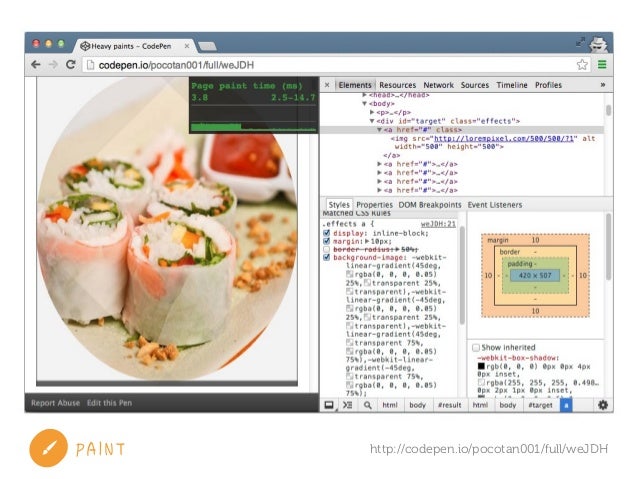Image resolution: width=638 pixels, height=479 pixels.
Task: Click the Edit this Pen link
Action: (x=109, y=403)
